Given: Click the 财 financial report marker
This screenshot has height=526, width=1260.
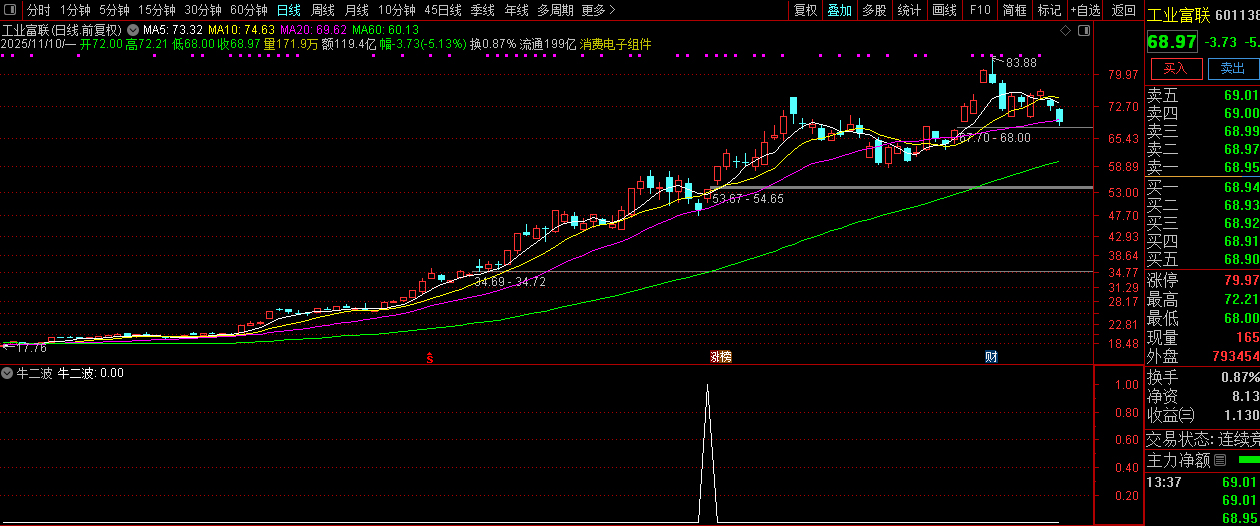Looking at the screenshot, I should pos(991,357).
